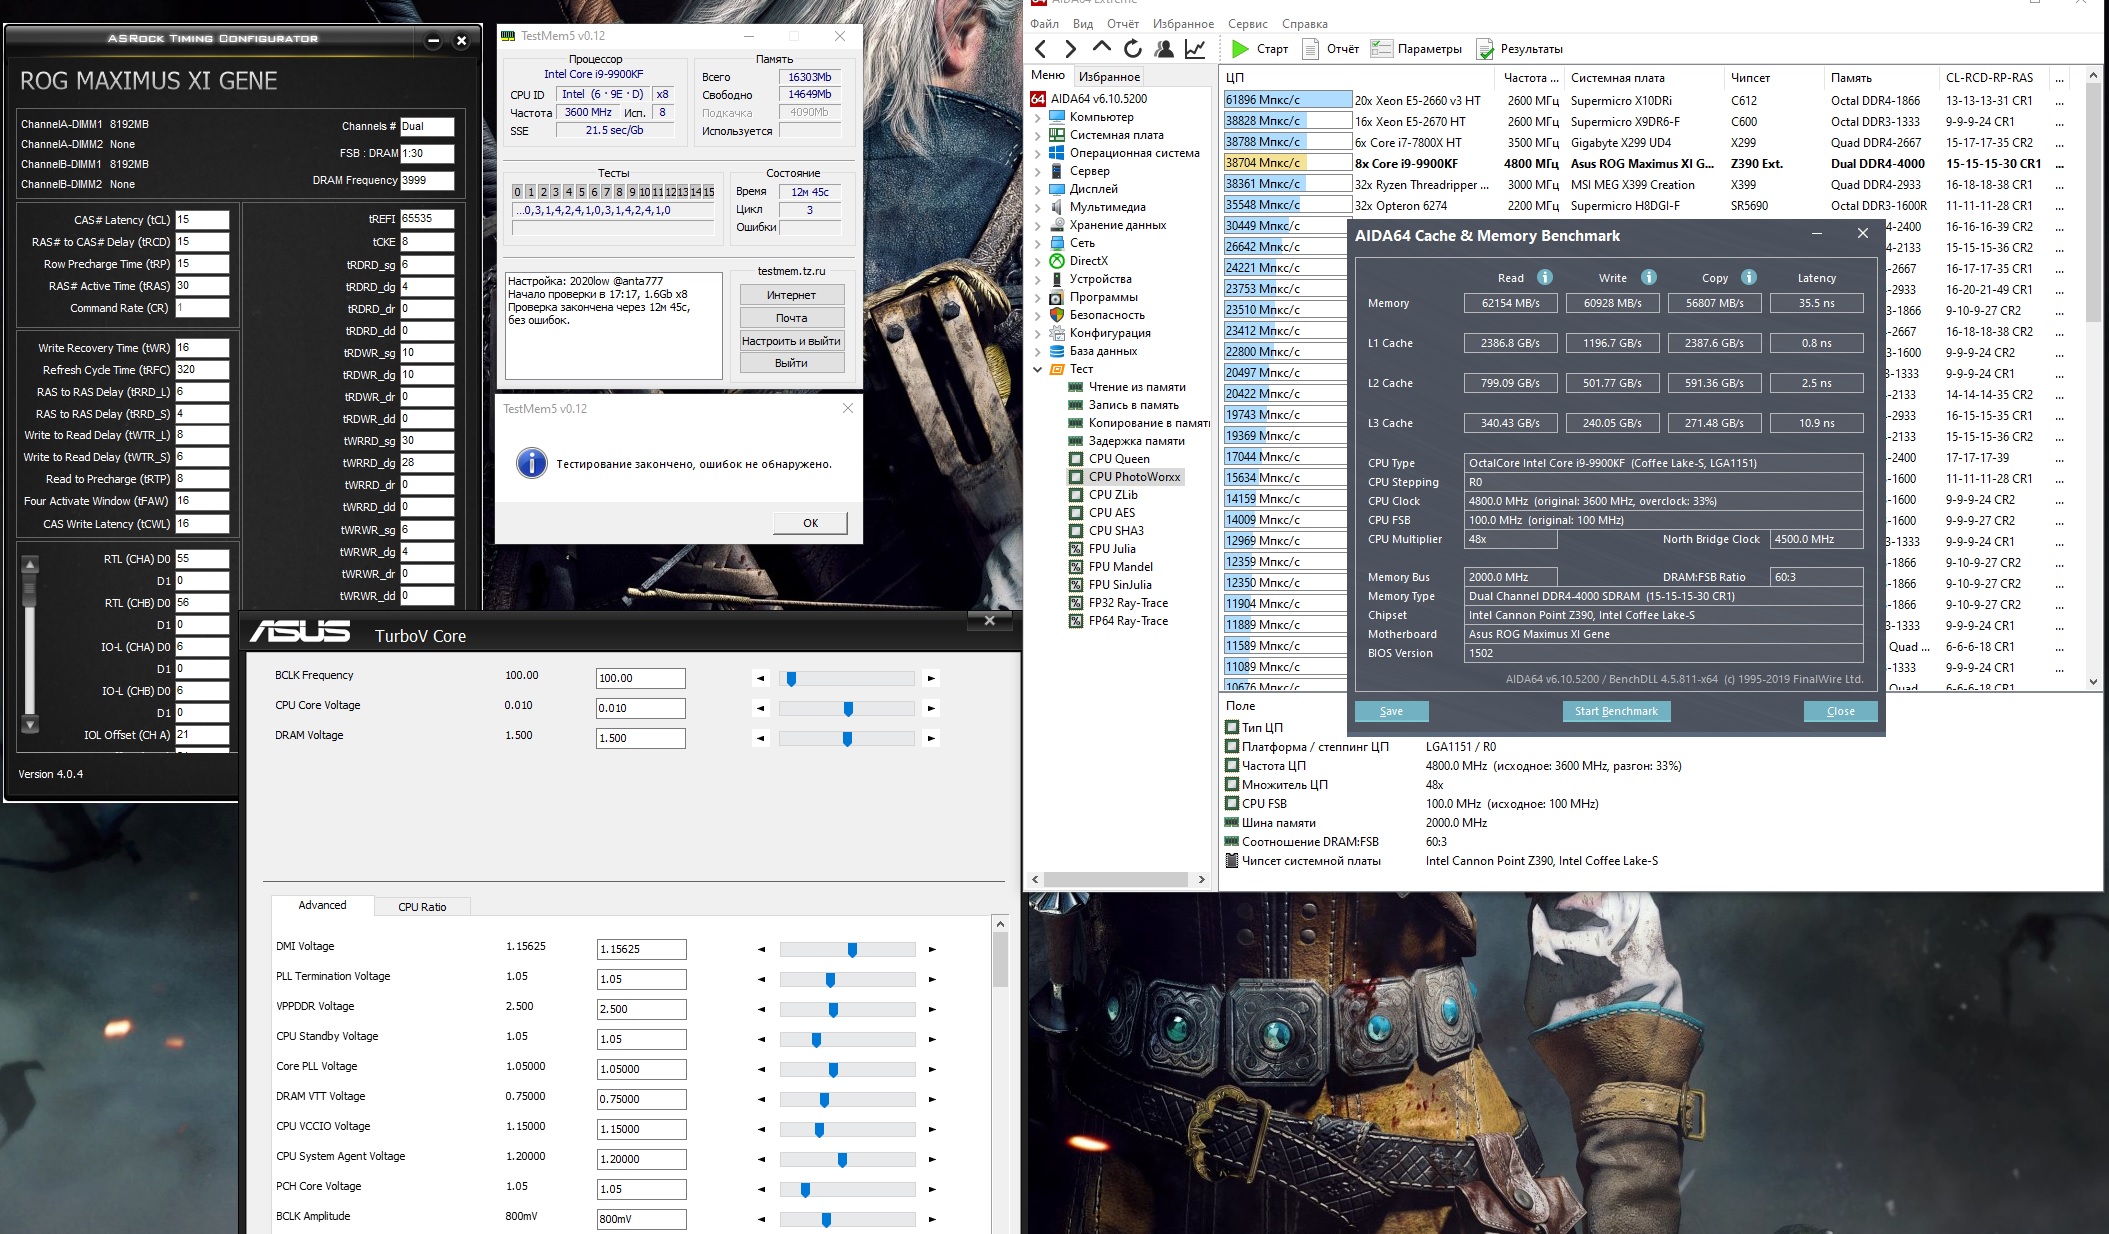Click the Read info icon in benchmark
Viewport: 2109px width, 1234px height.
(1545, 277)
